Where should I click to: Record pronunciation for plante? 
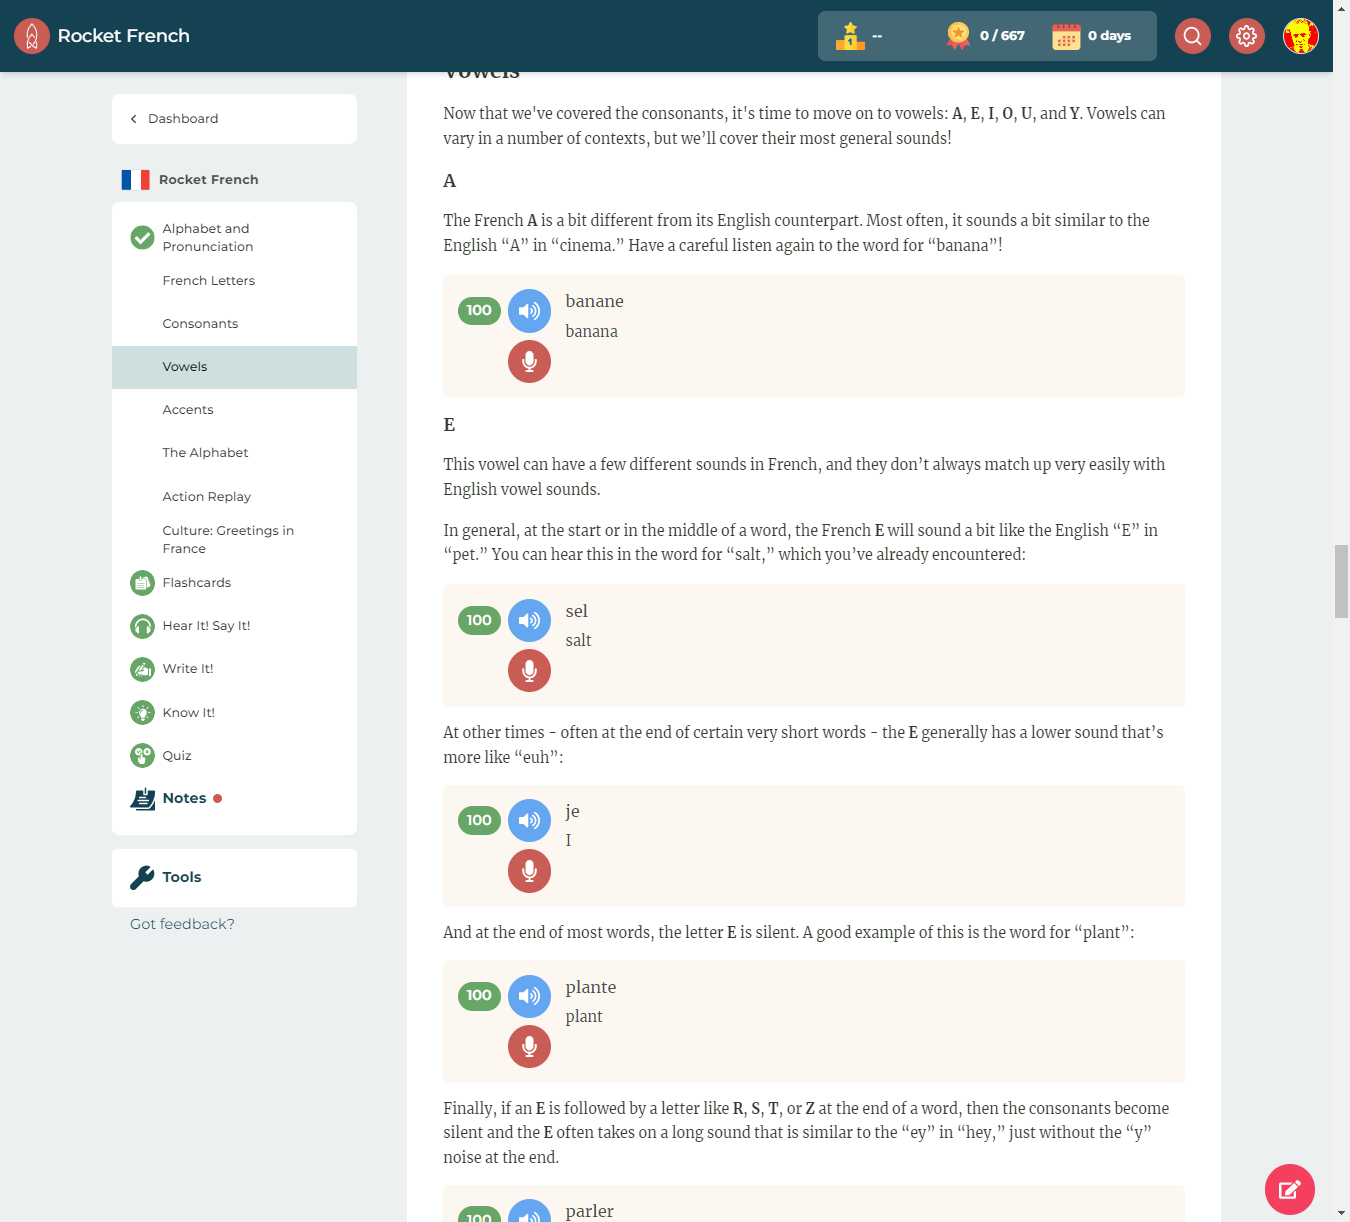coord(530,1046)
